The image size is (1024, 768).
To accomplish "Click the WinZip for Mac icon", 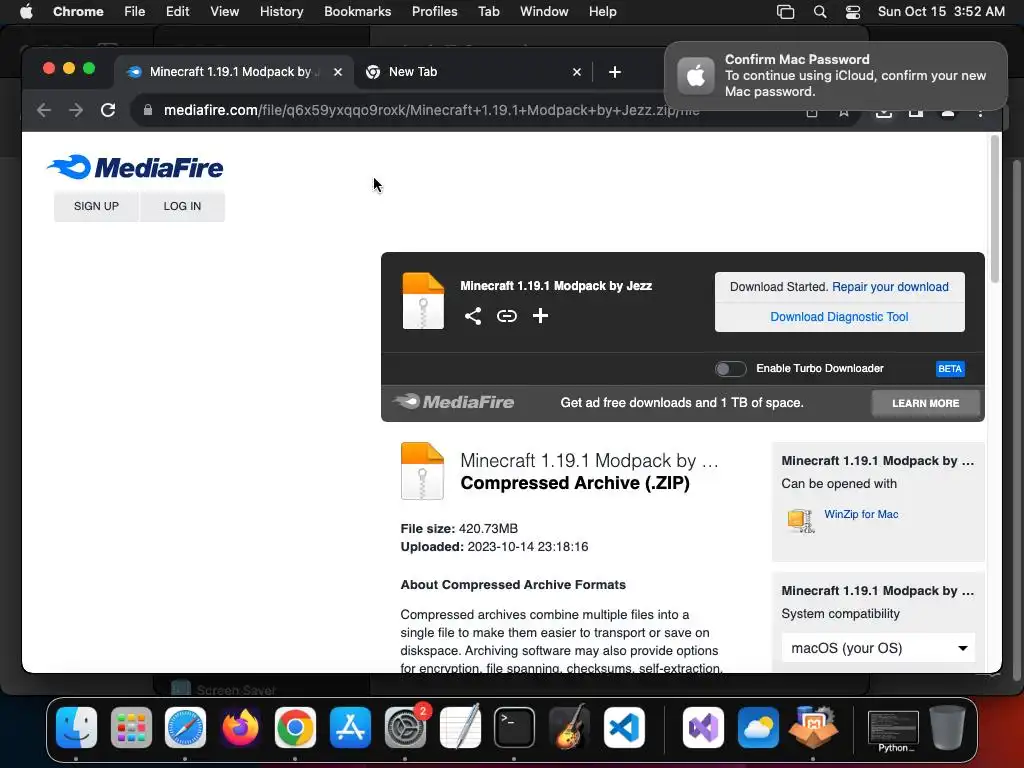I will pos(801,520).
